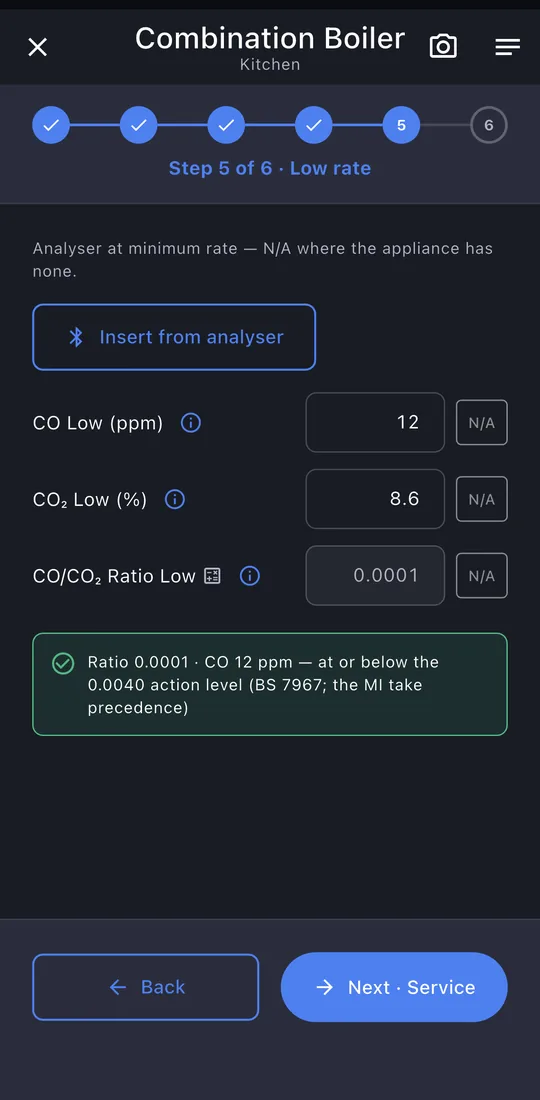
Task: Continue with Next · Service button
Action: (394, 987)
